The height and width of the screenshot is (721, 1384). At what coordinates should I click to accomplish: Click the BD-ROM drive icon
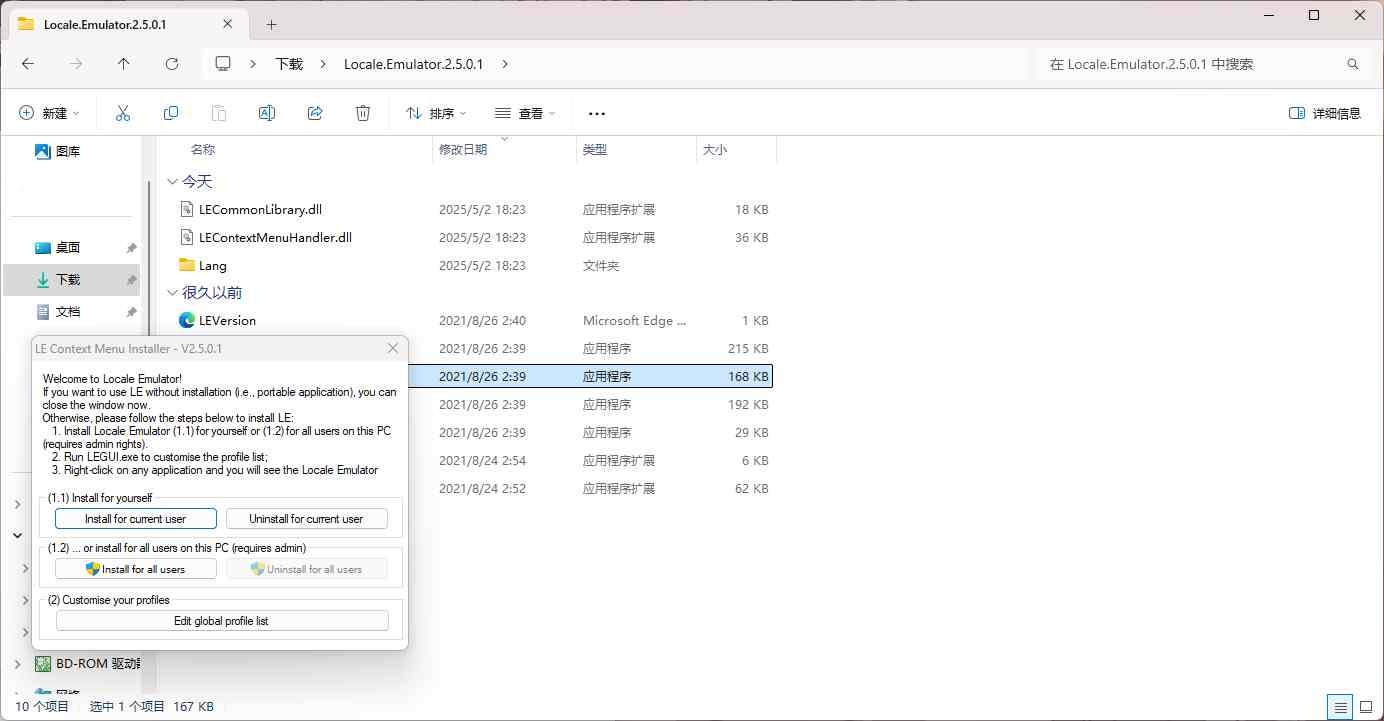pos(43,663)
